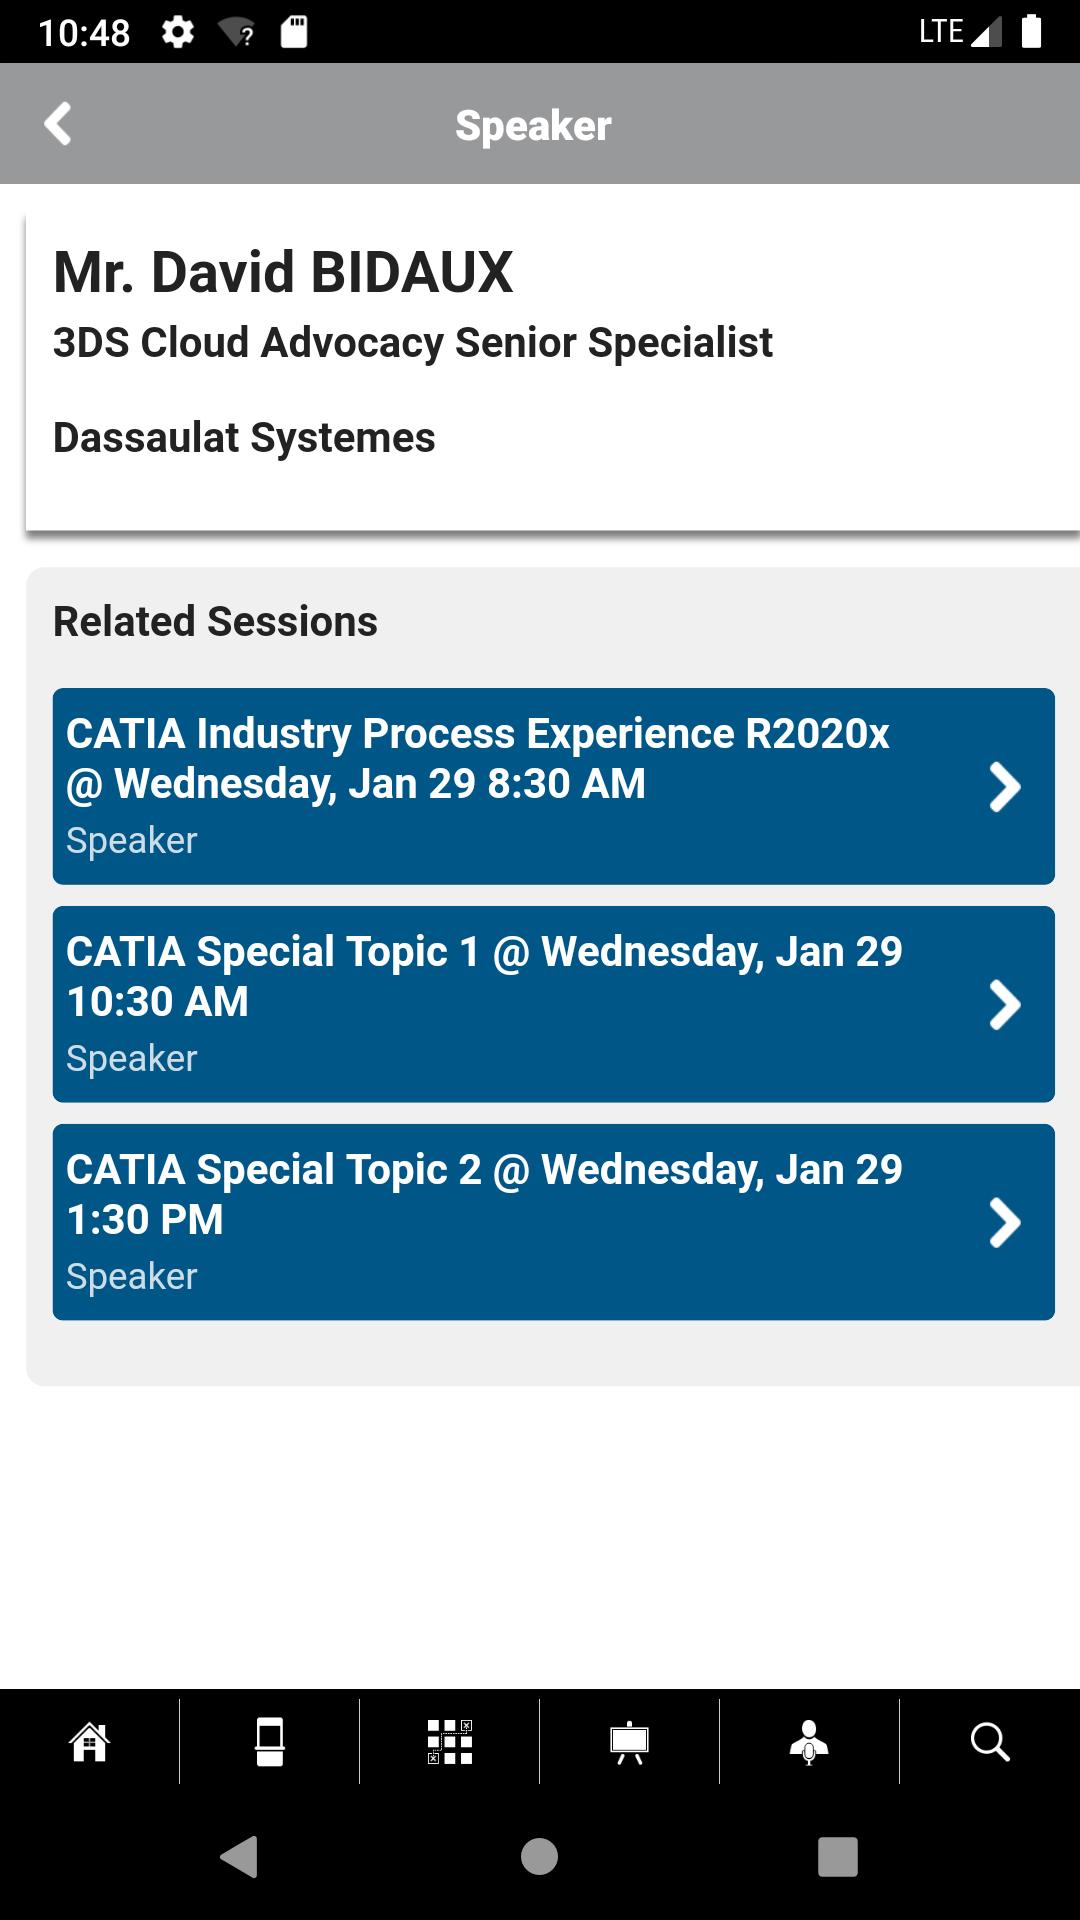1080x1920 pixels.
Task: Tap the Android recents square button
Action: pyautogui.click(x=838, y=1857)
